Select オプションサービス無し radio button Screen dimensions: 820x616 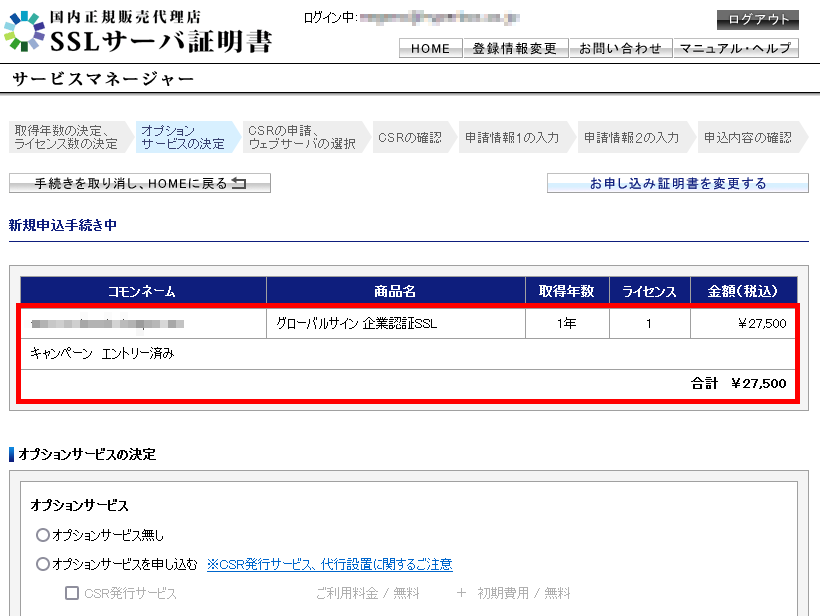click(43, 535)
